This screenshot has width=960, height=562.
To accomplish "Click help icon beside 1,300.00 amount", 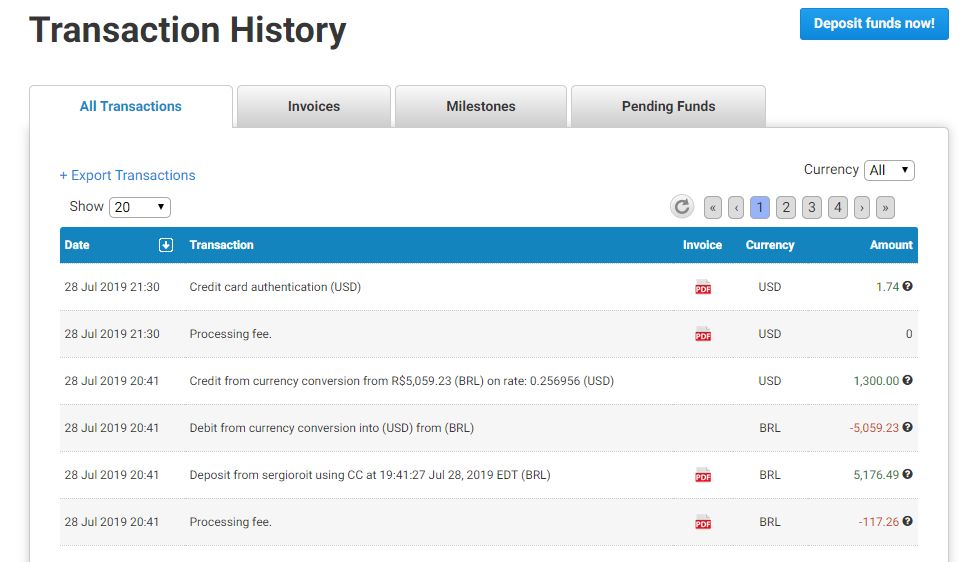I will 907,380.
